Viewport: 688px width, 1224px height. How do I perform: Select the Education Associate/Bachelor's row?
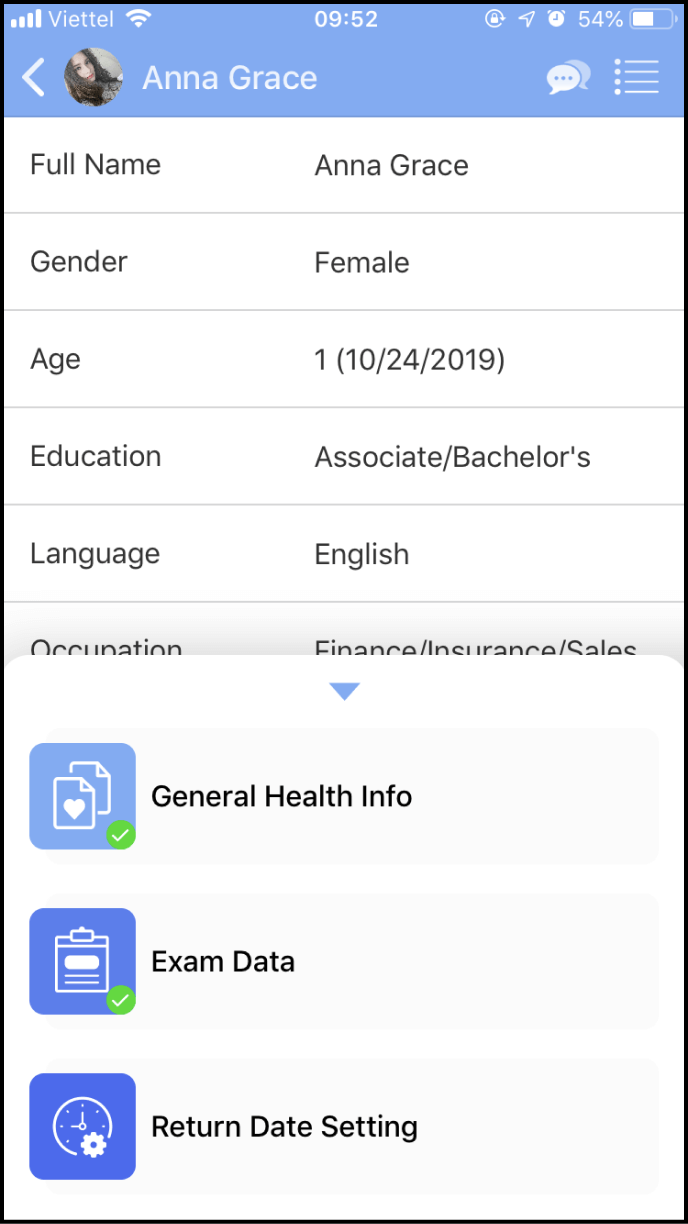click(x=344, y=457)
